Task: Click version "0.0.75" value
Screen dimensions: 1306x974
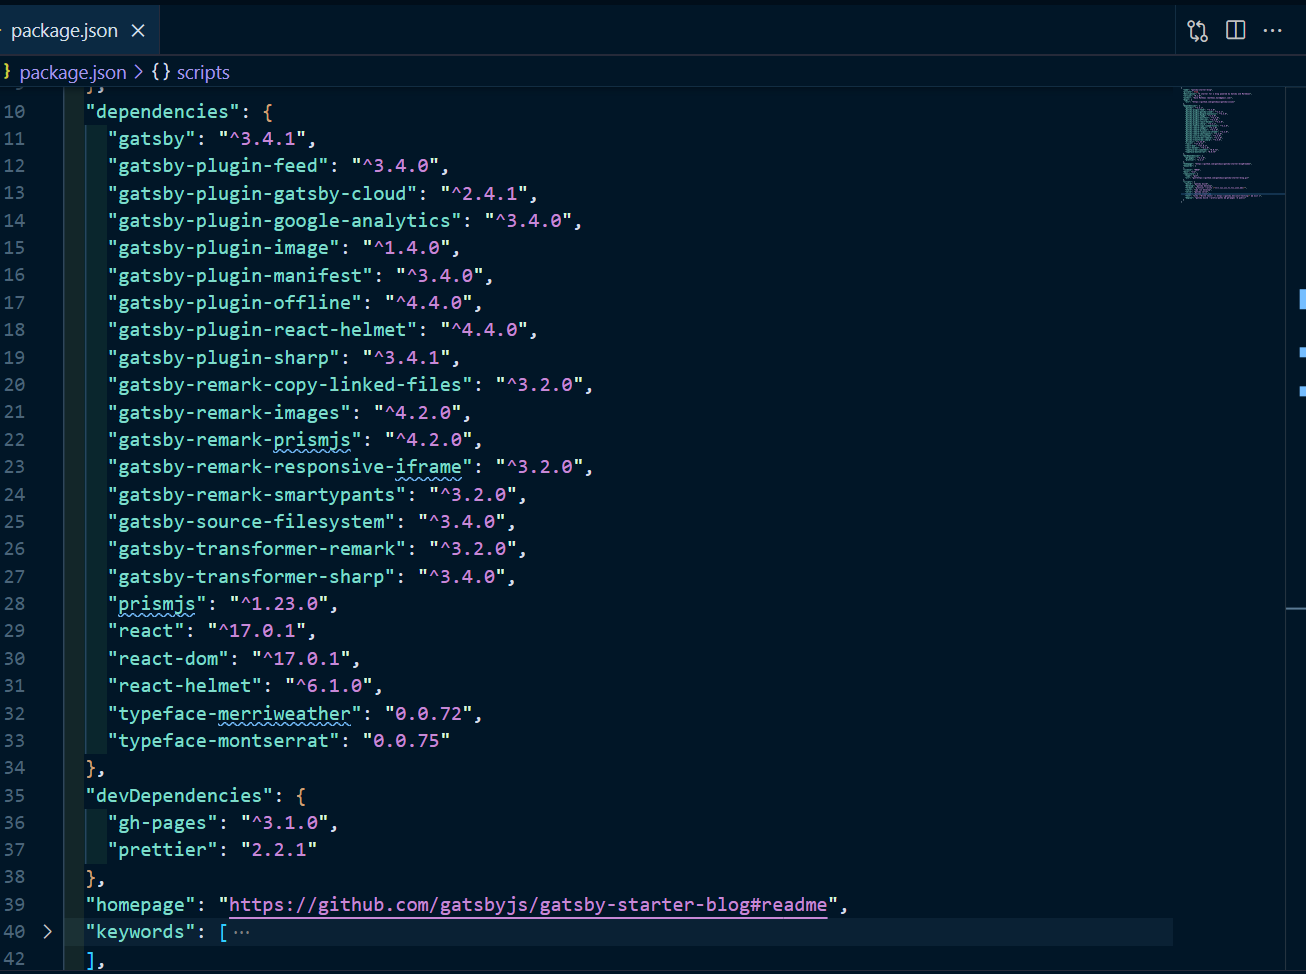Action: tap(407, 741)
